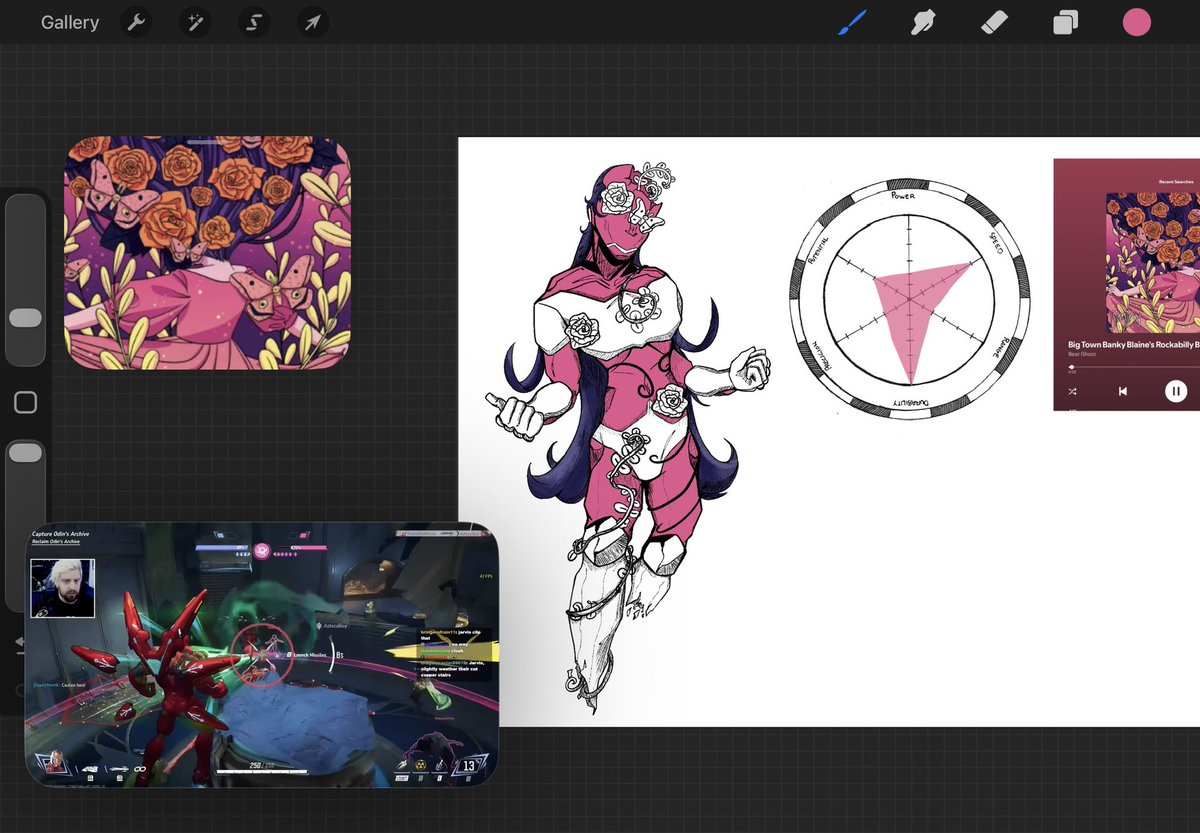Image resolution: width=1200 pixels, height=833 pixels.
Task: Click the 'Durability' label on stats wheel
Action: pos(909,402)
